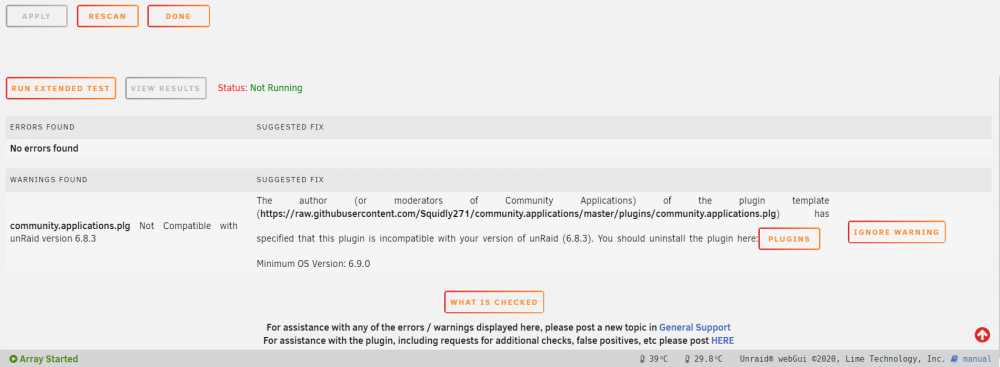Click Suggested Fix header in errors table
Viewport: 1000px width, 367px height.
point(290,127)
